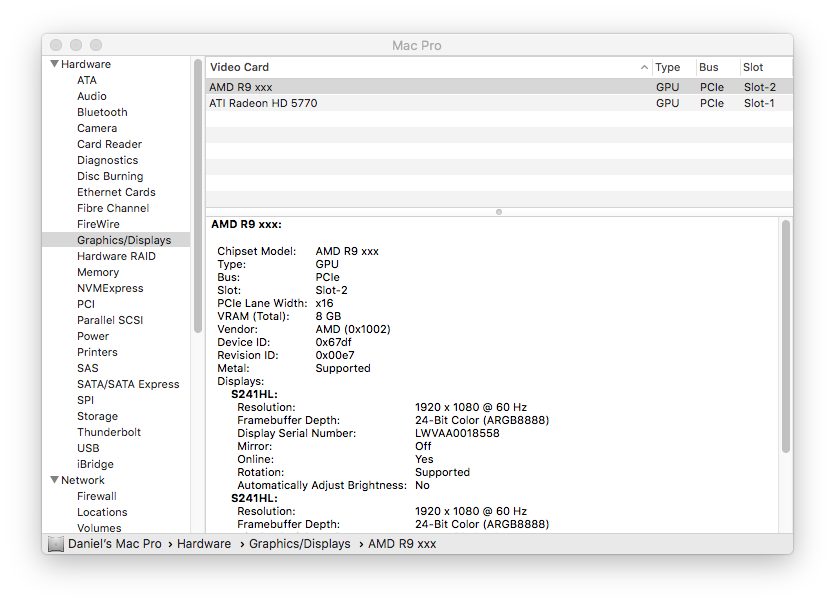Screen dimensions: 835x604
Task: Open SATA/SATA Express entry
Action: point(128,383)
